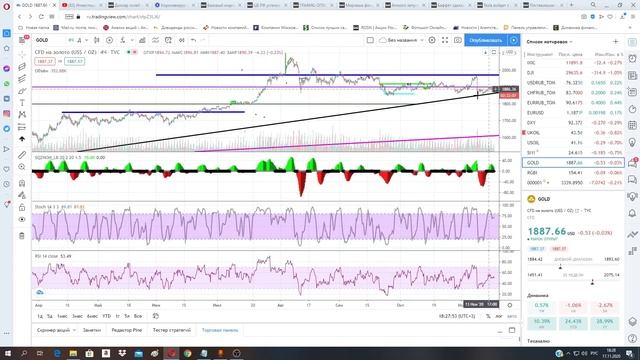Open the chat panel with notification badge
The height and width of the screenshot is (360, 640).
click(x=632, y=163)
